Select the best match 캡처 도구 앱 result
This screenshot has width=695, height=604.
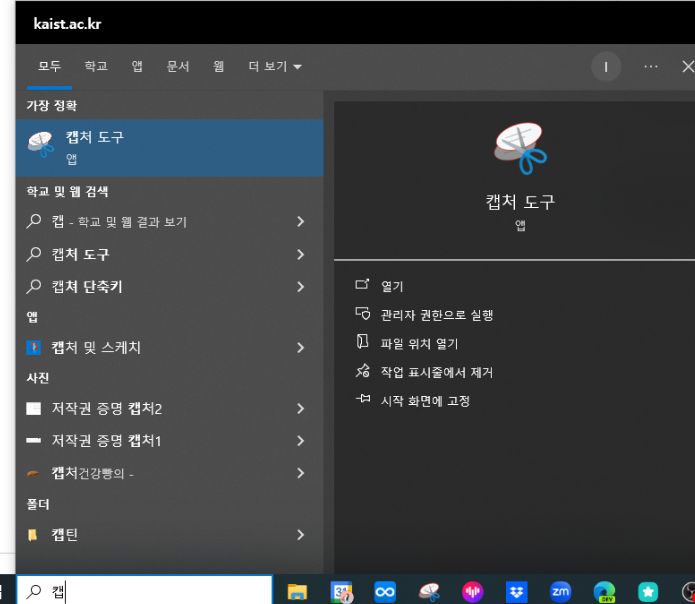169,148
